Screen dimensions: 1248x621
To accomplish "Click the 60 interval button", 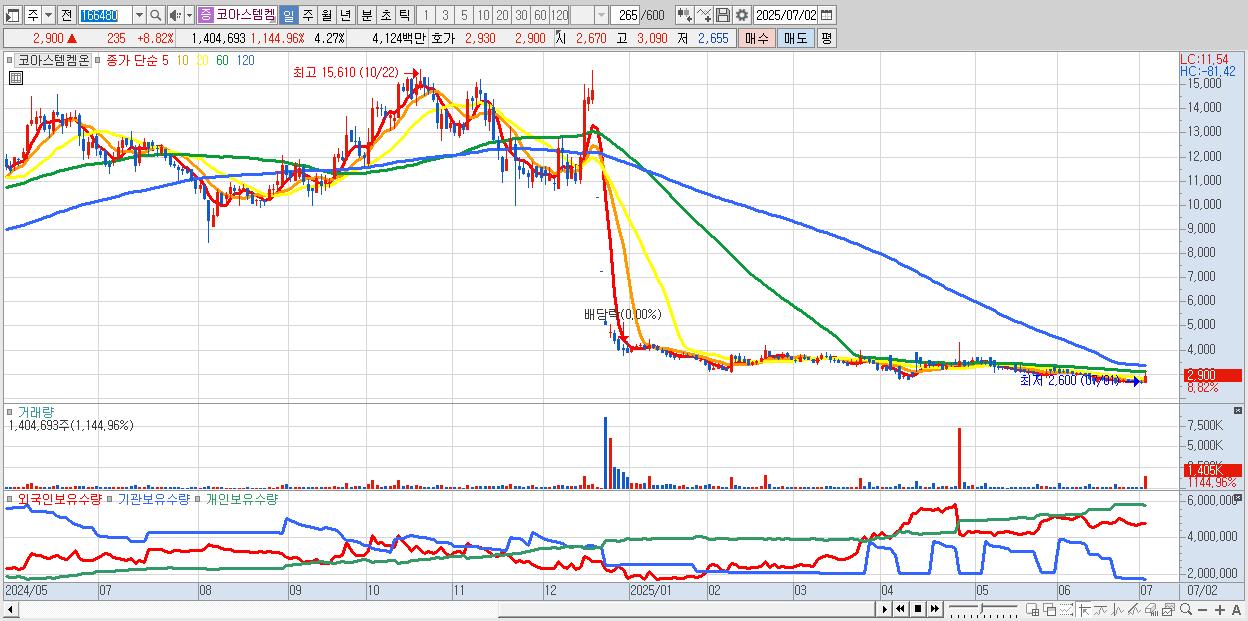I will coord(540,16).
